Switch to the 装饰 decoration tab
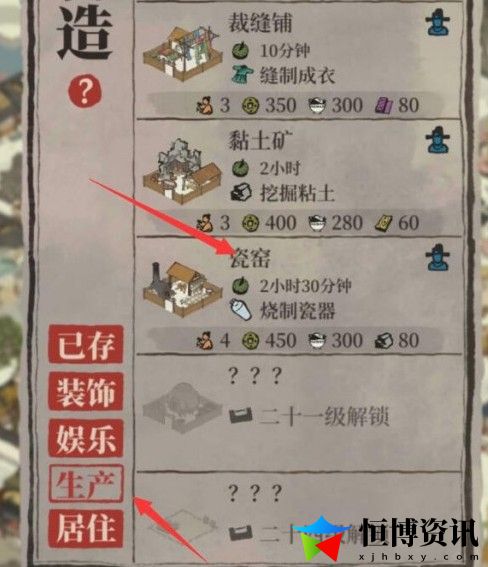Screen dimensions: 488x567 pyautogui.click(x=86, y=392)
